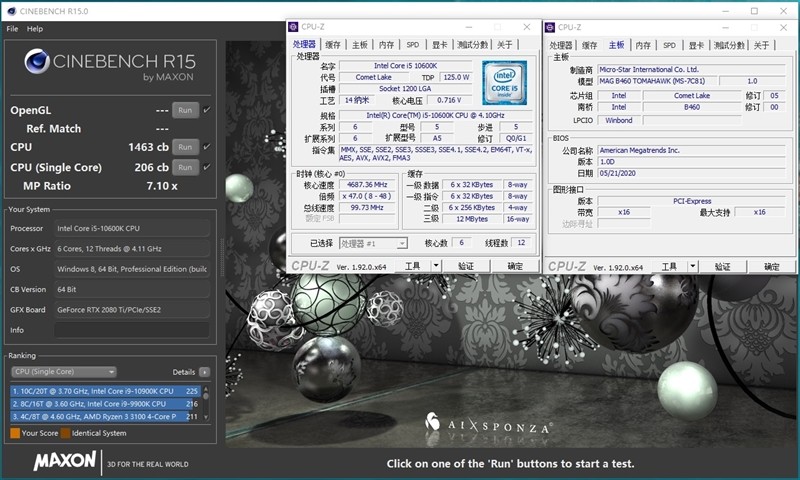Open the Help menu in Cinebench

pos(35,29)
